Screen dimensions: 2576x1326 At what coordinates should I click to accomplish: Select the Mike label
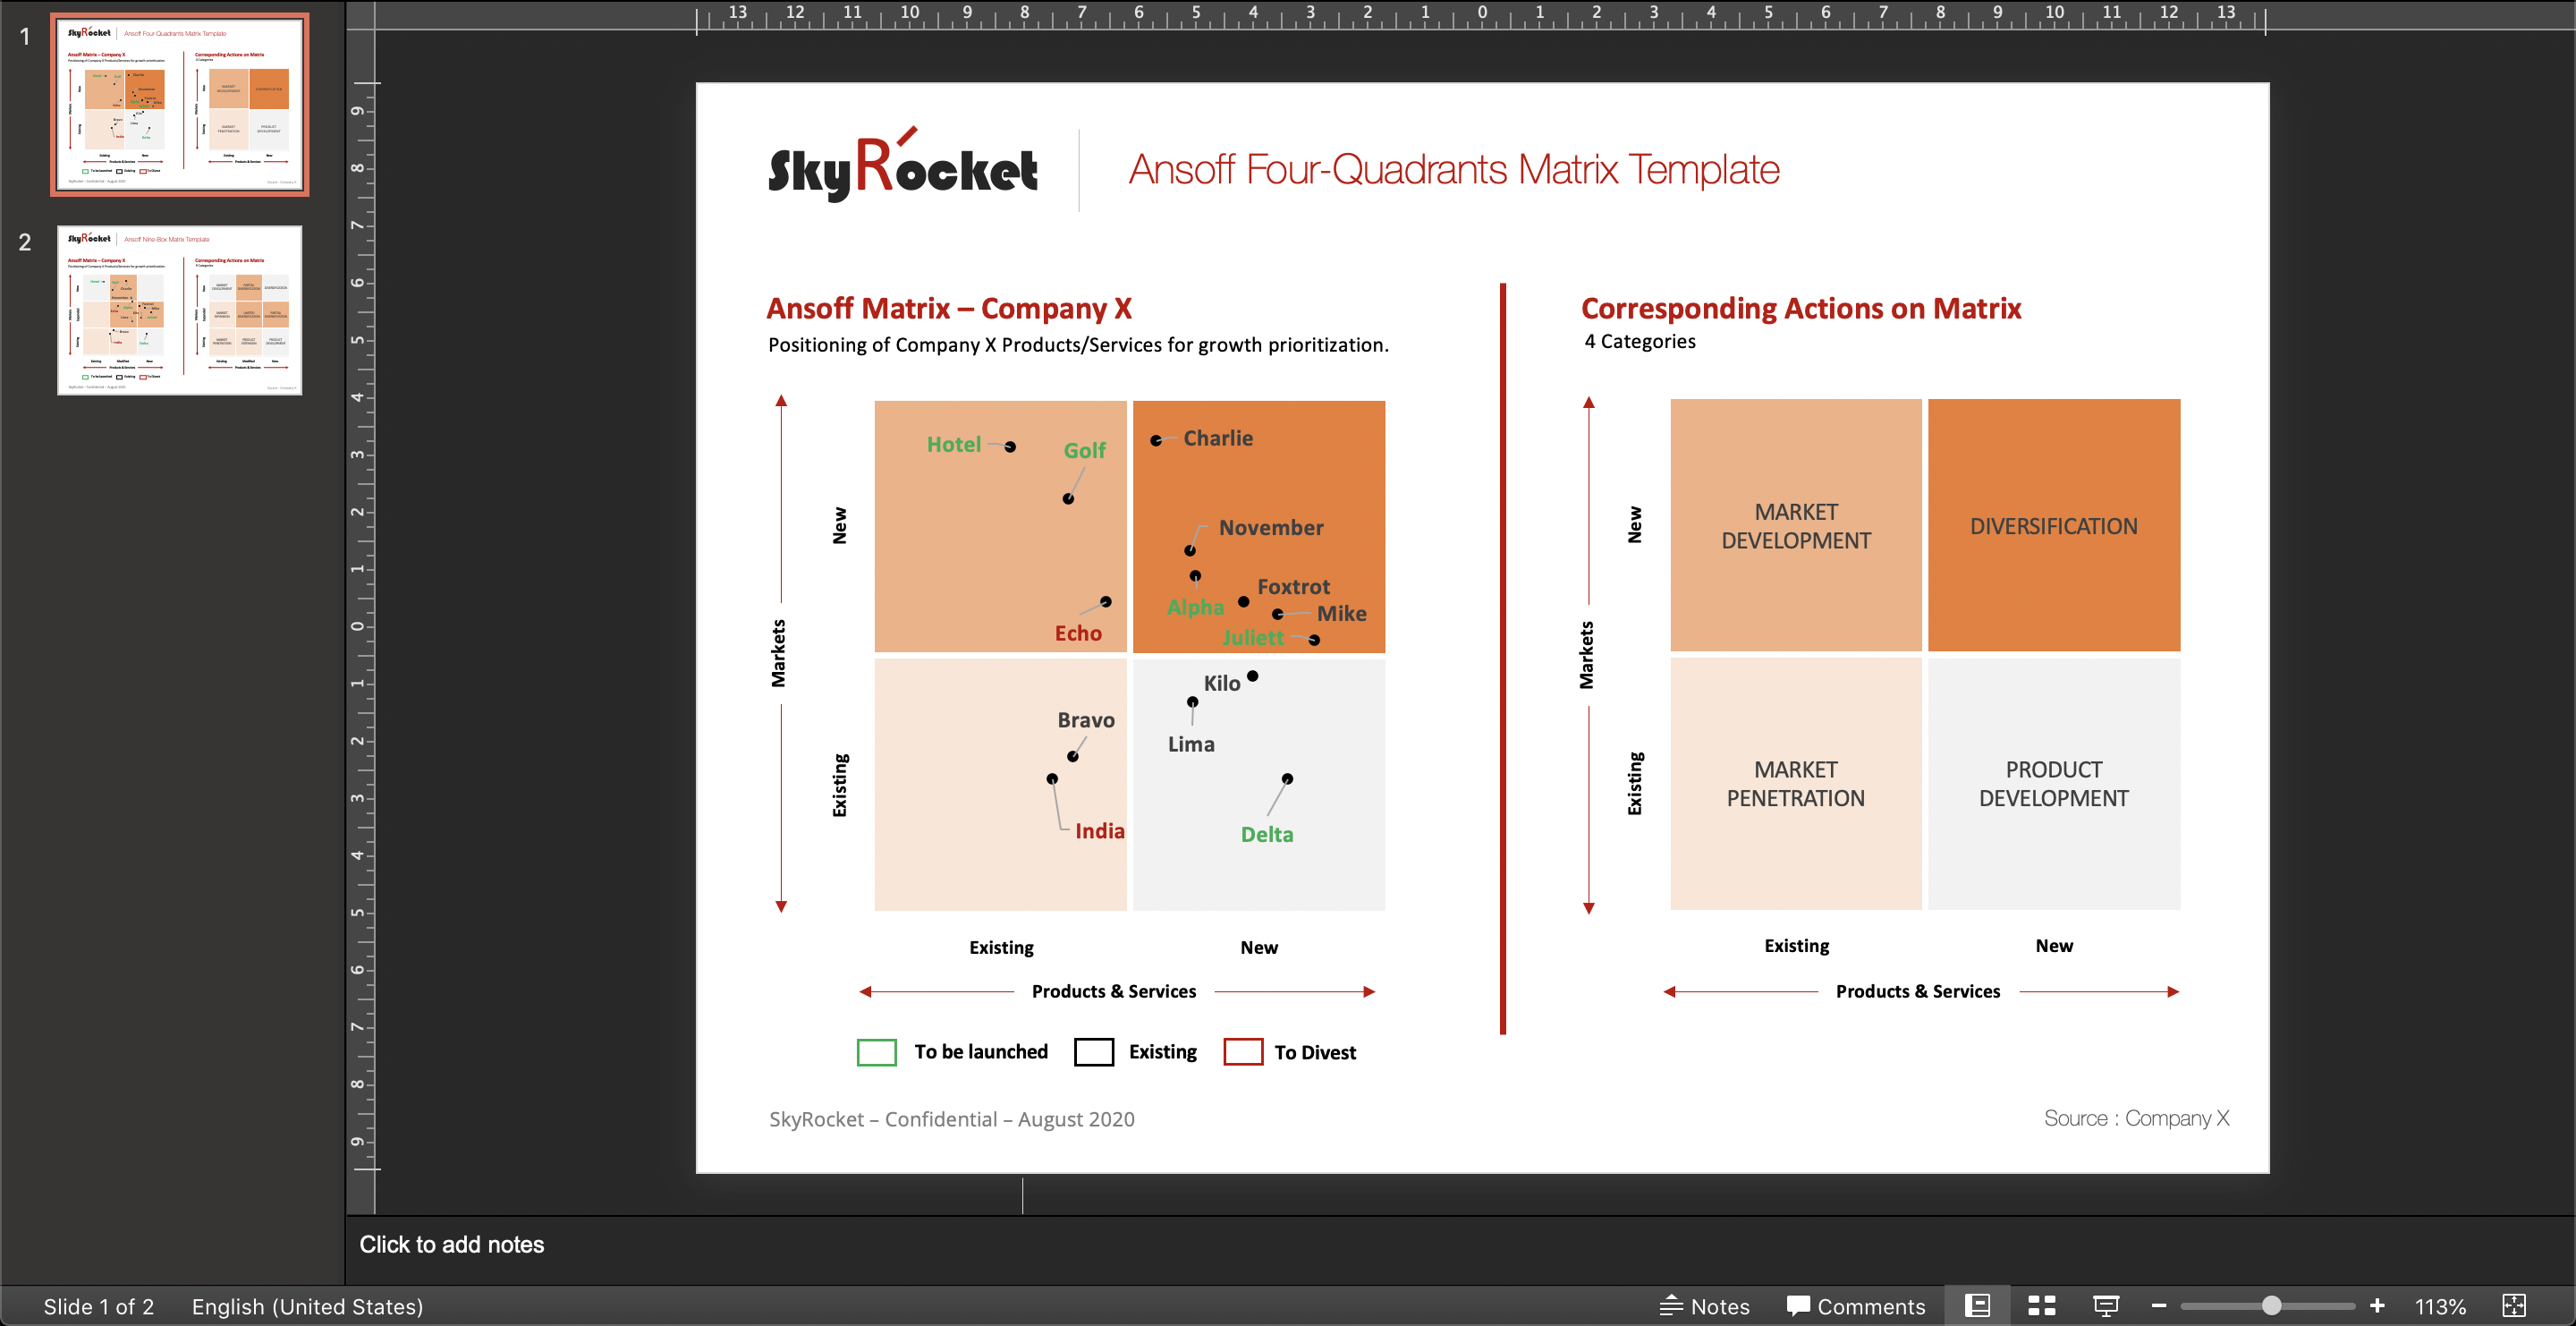point(1342,613)
